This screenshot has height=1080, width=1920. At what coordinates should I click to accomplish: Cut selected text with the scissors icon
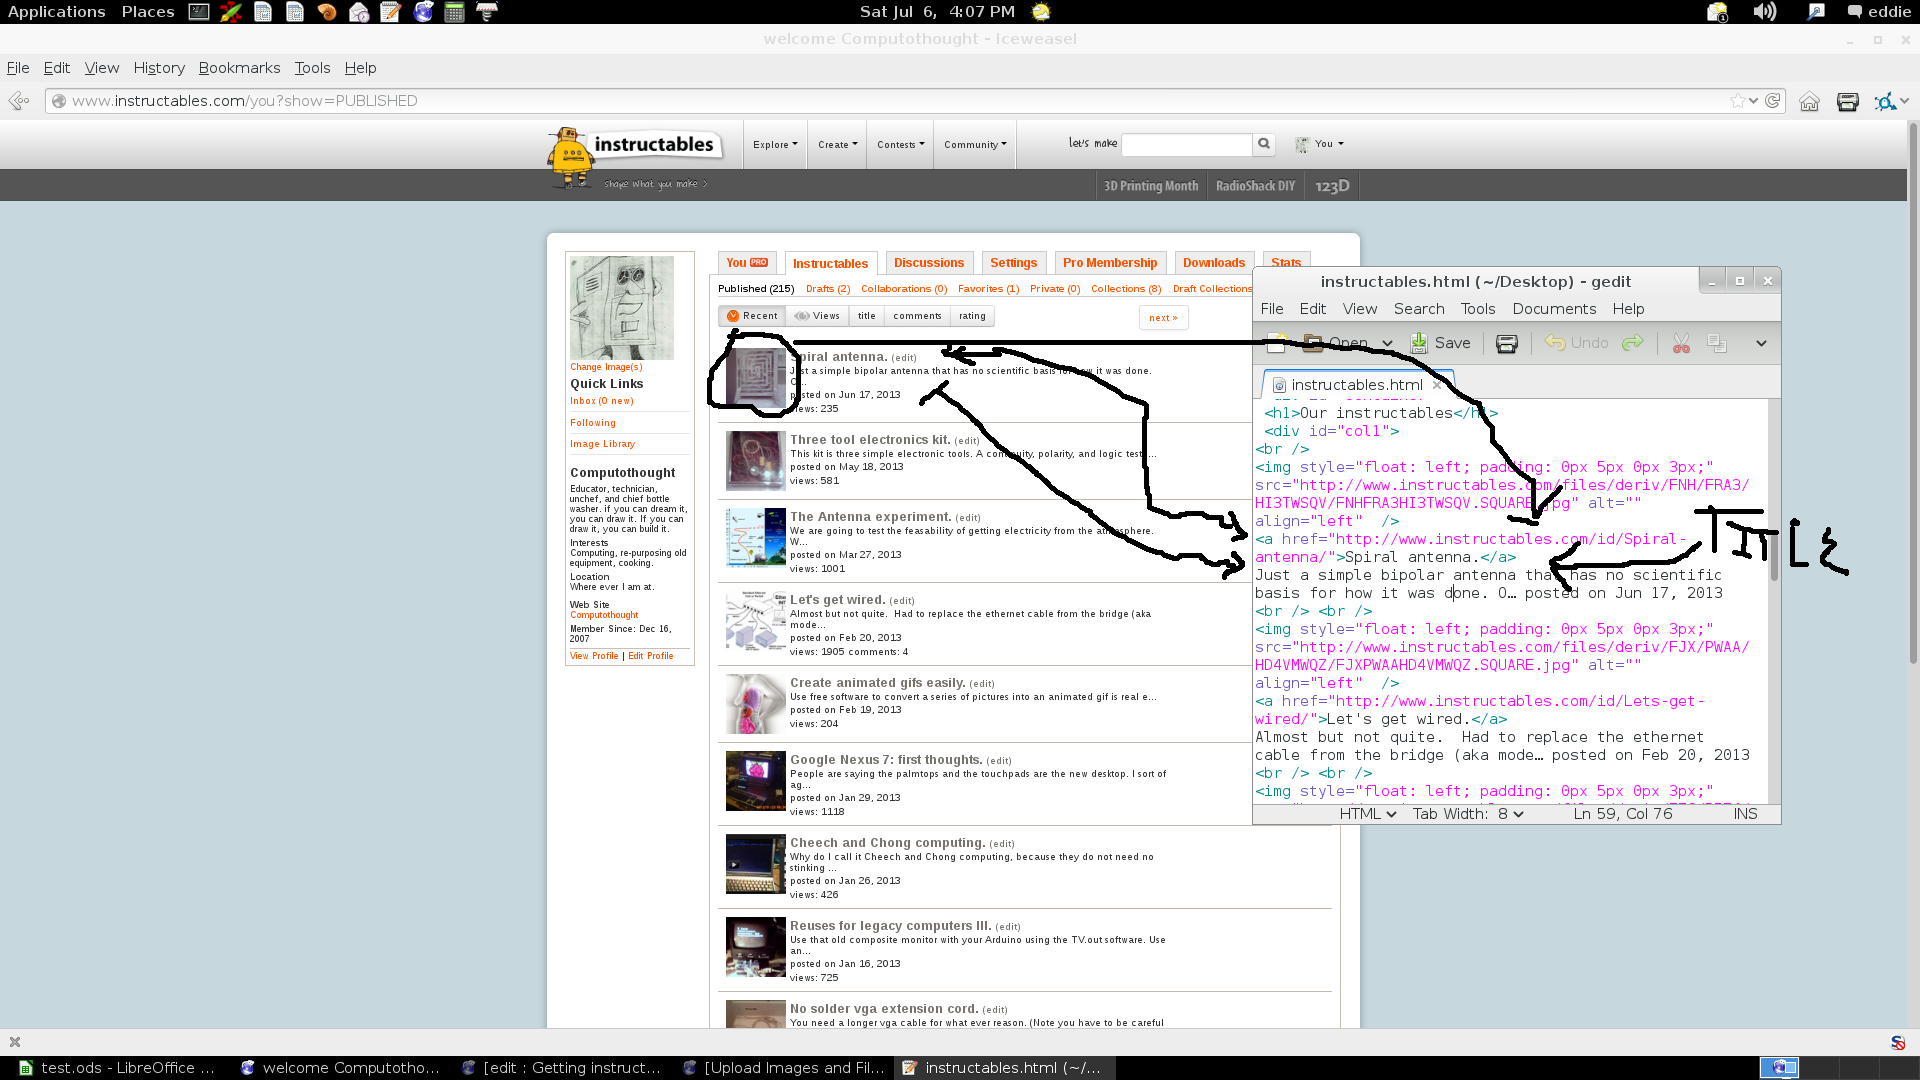pos(1681,343)
